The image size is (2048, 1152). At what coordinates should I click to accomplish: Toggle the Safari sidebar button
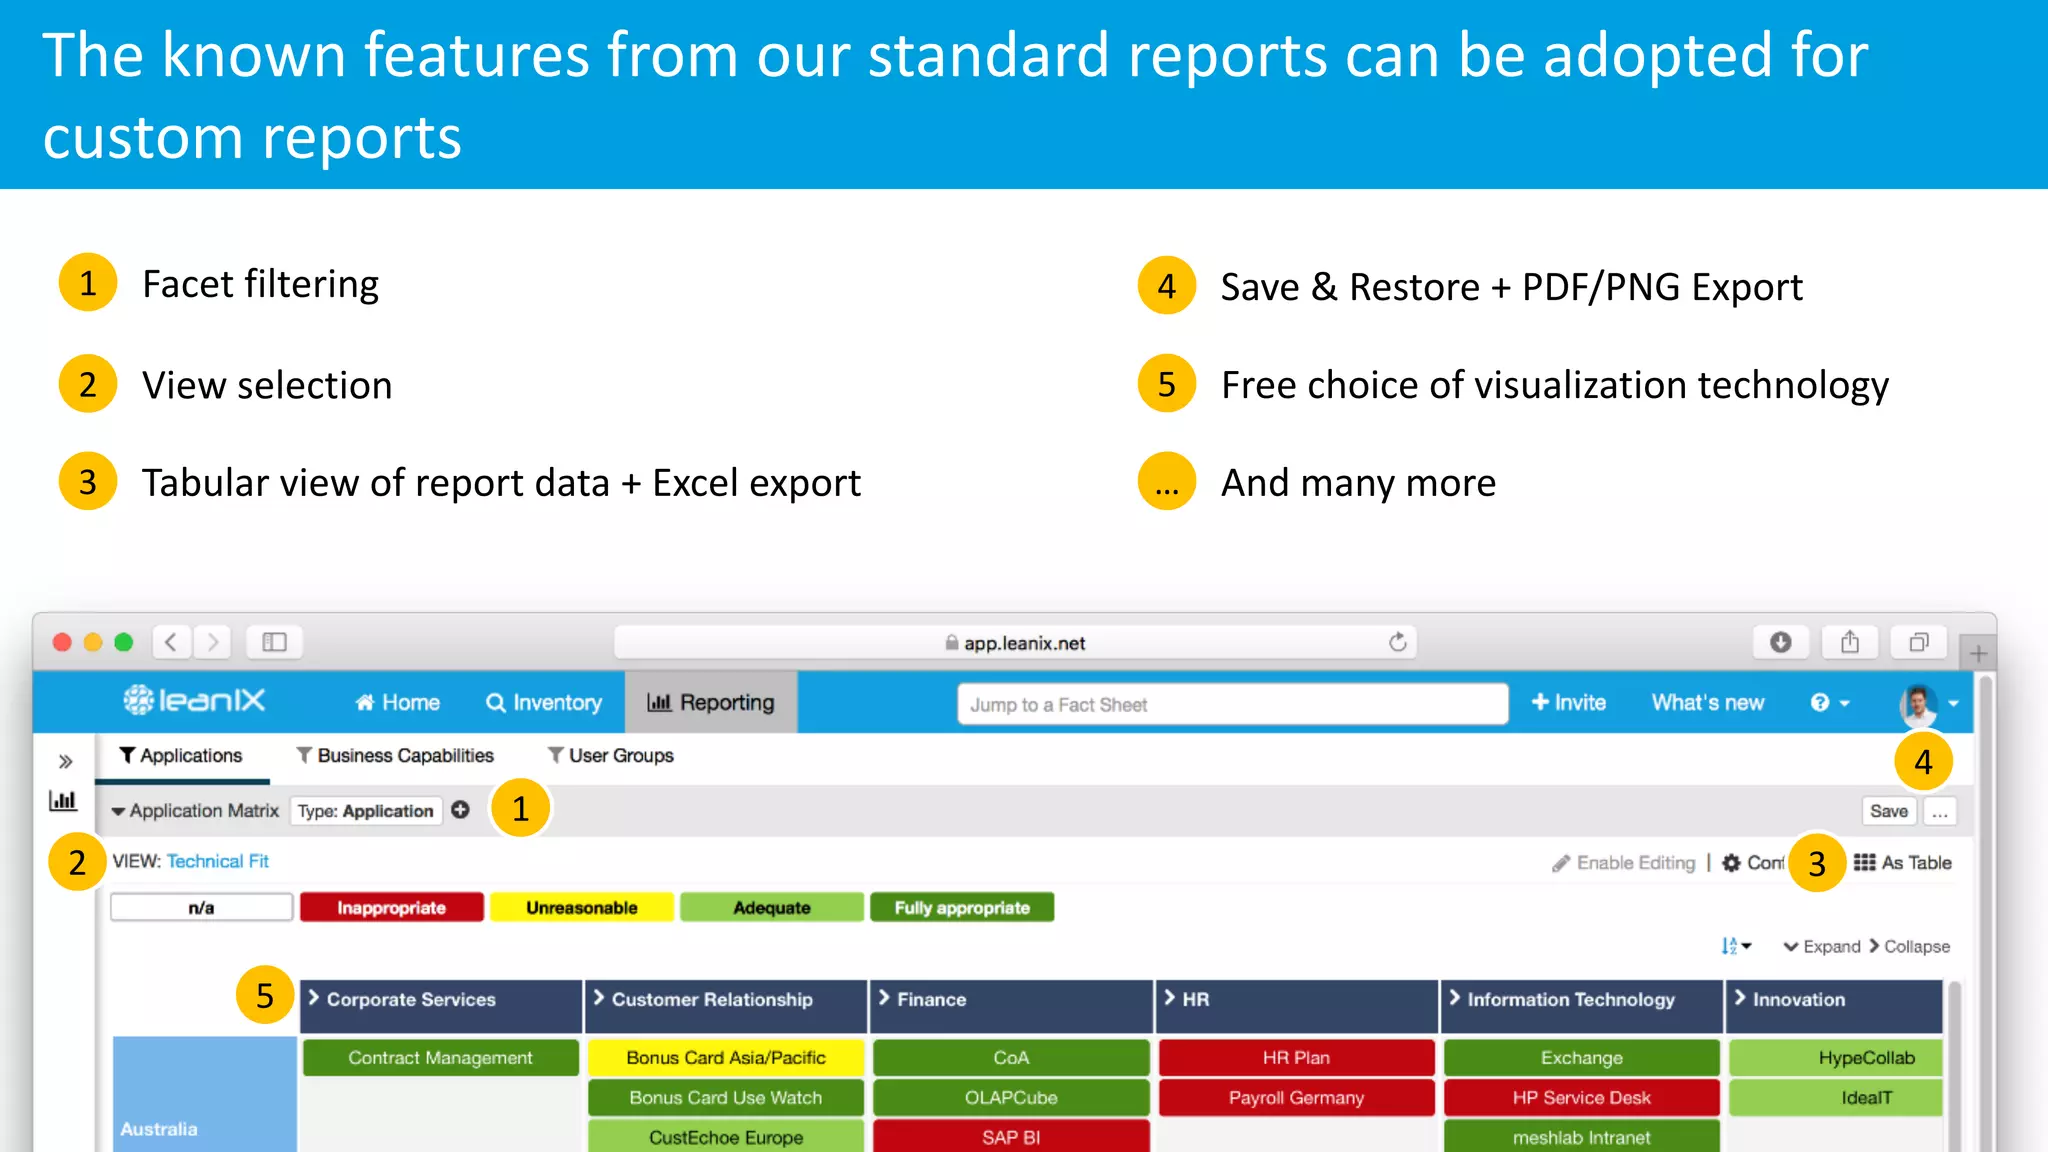[274, 642]
